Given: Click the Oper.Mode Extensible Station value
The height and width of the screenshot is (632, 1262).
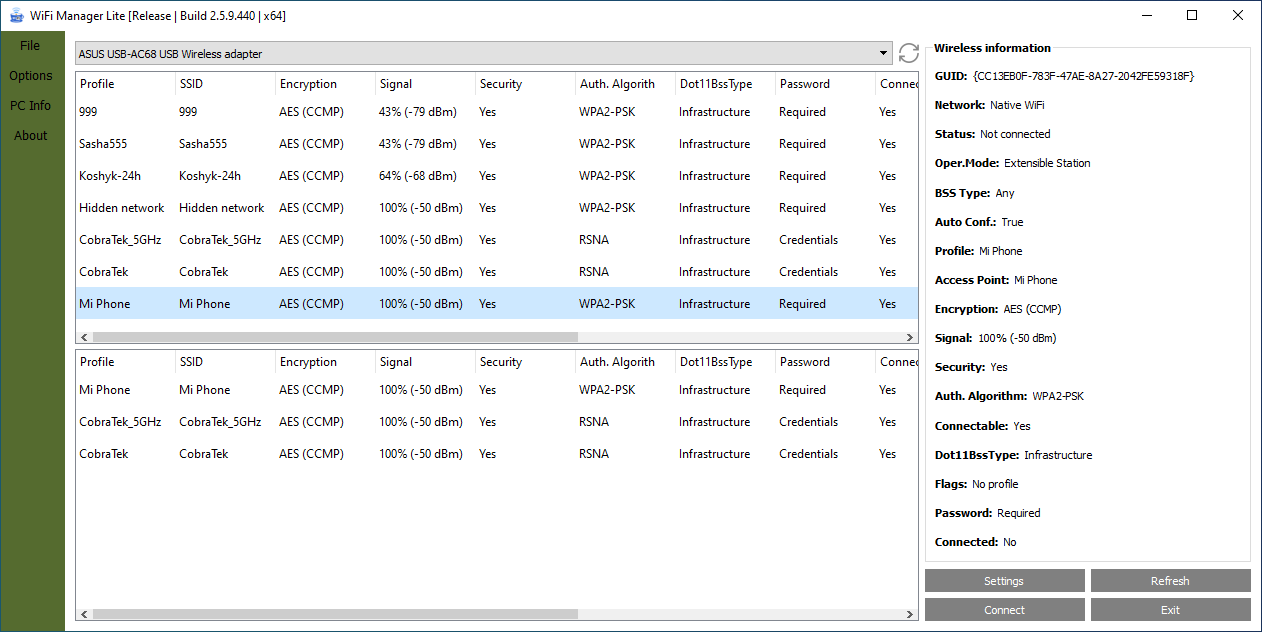Looking at the screenshot, I should (x=1047, y=163).
